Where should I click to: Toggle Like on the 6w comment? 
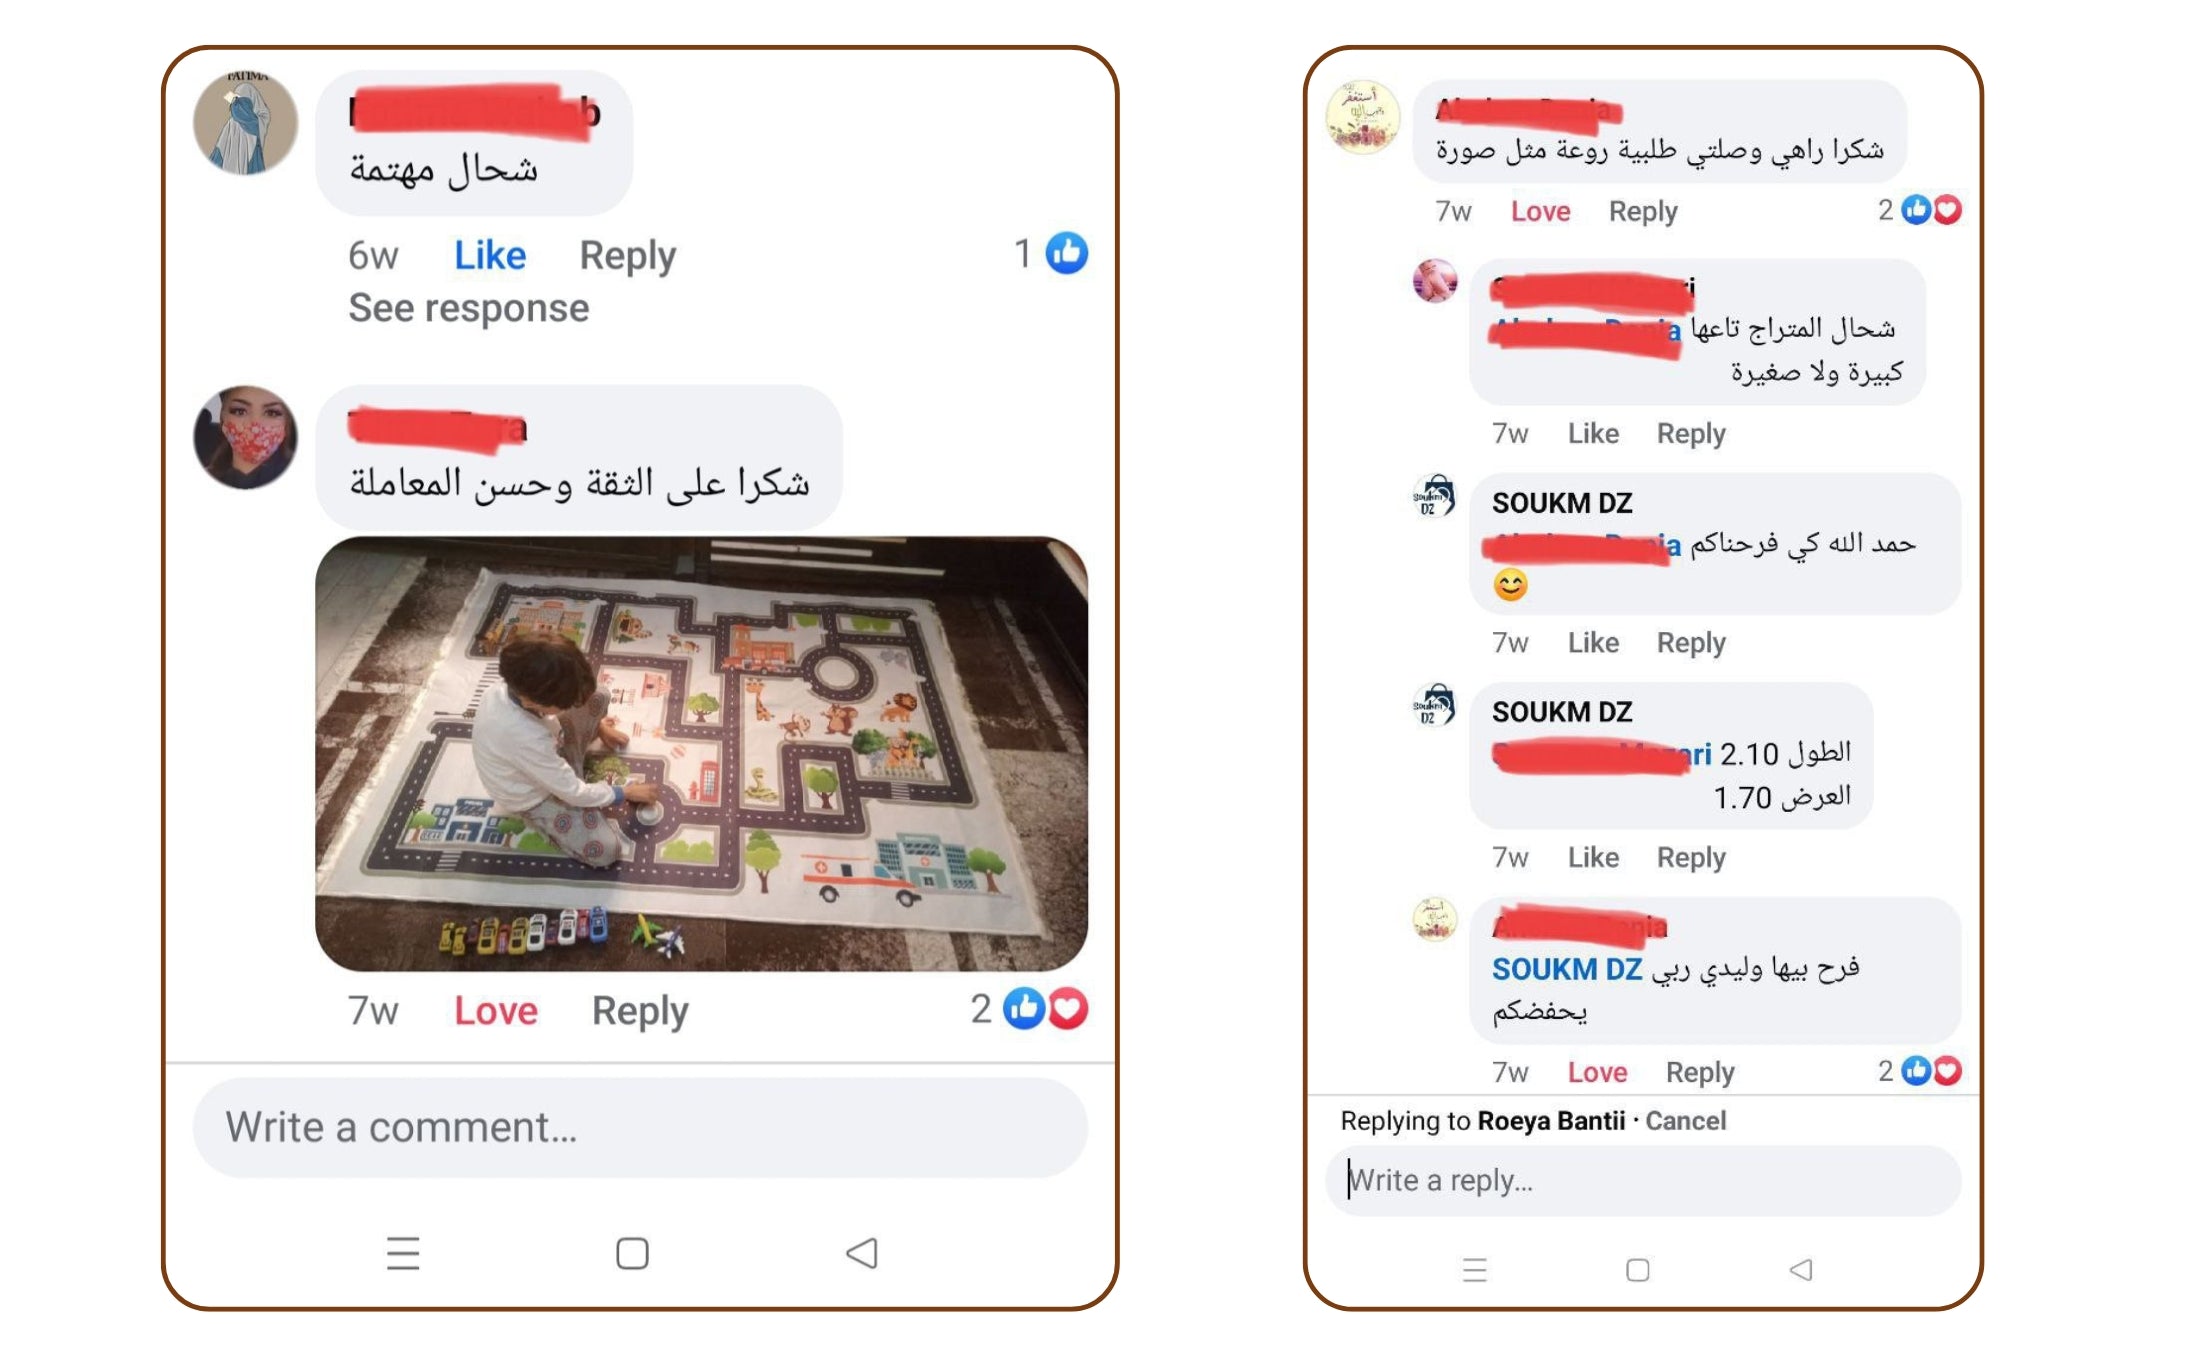click(x=489, y=256)
